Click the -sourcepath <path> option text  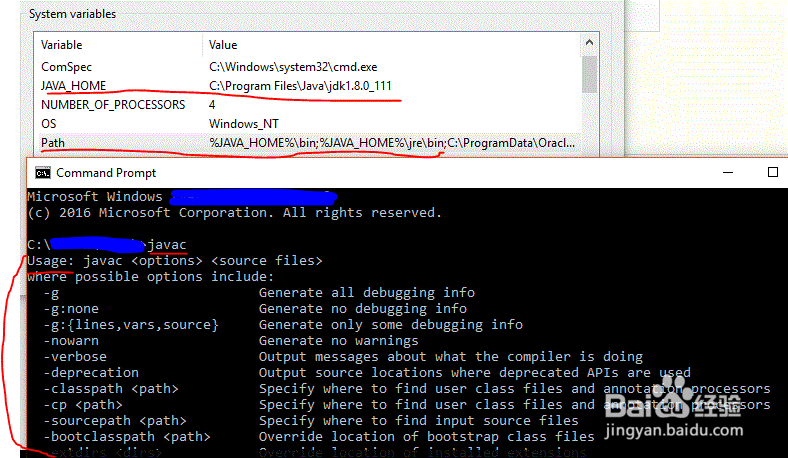click(x=115, y=421)
